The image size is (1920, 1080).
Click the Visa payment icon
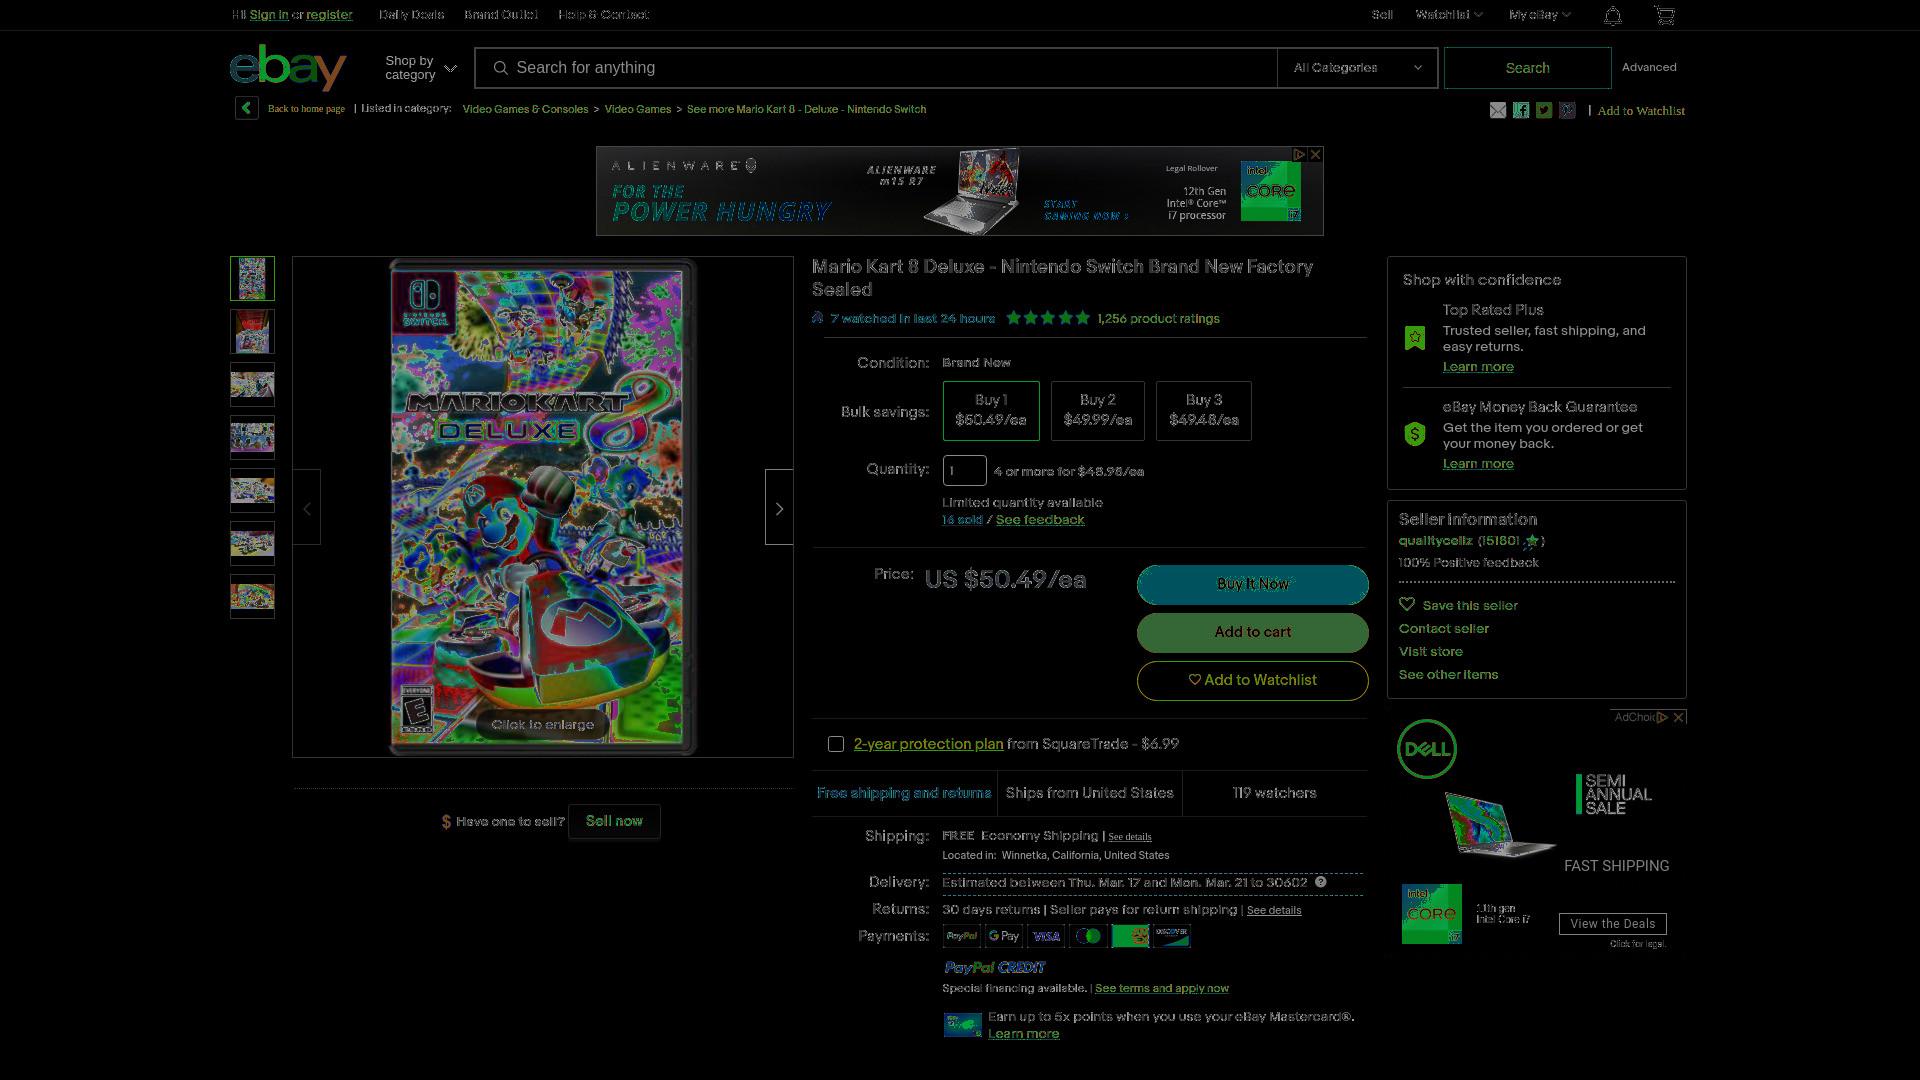pos(1046,936)
